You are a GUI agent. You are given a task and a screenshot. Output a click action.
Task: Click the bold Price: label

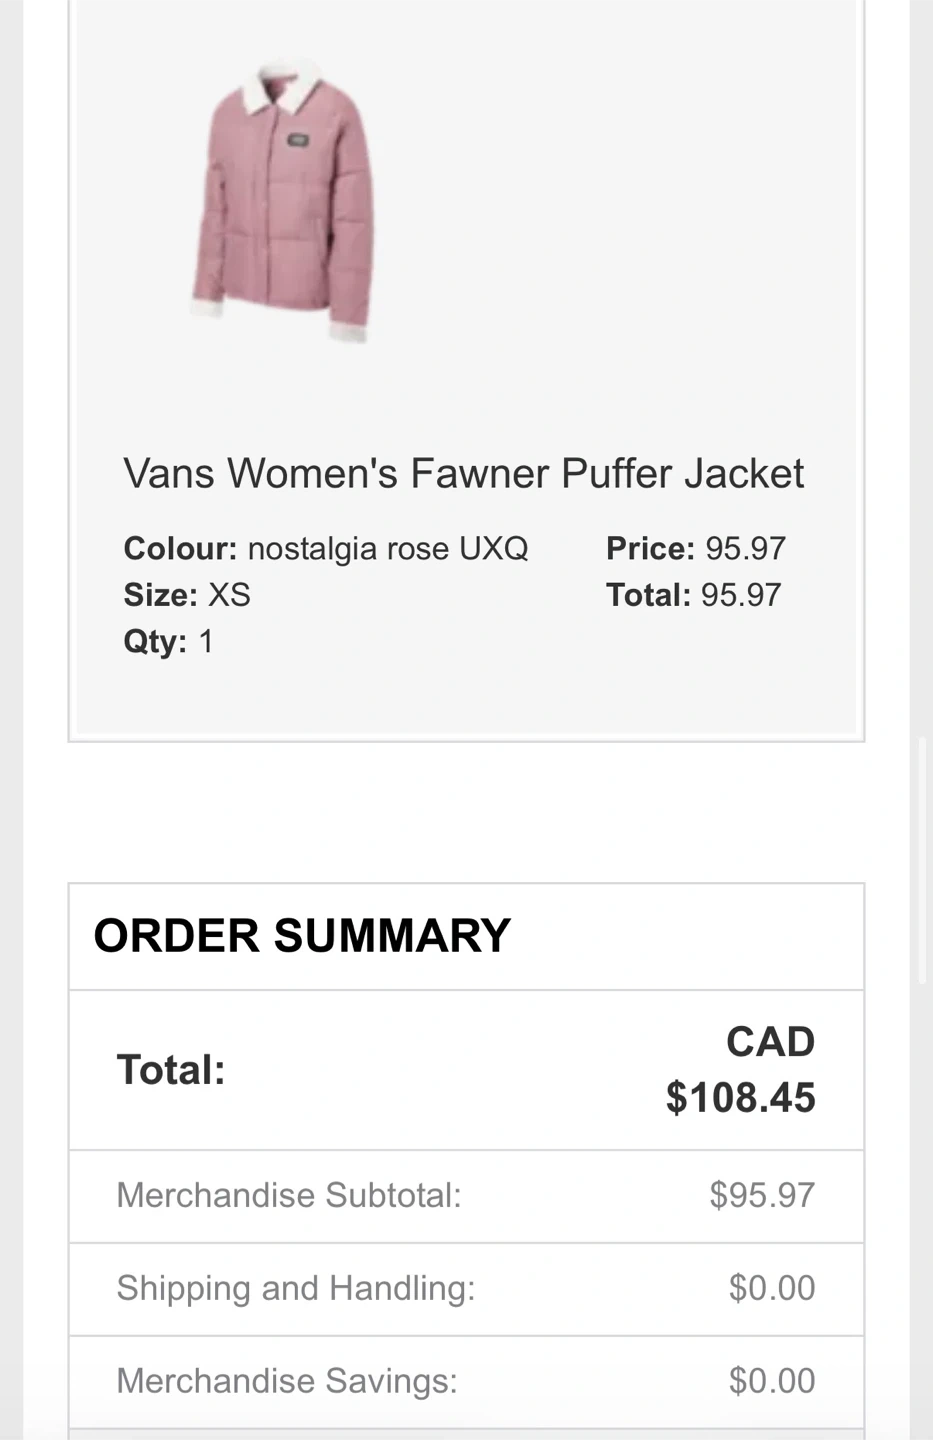point(650,548)
